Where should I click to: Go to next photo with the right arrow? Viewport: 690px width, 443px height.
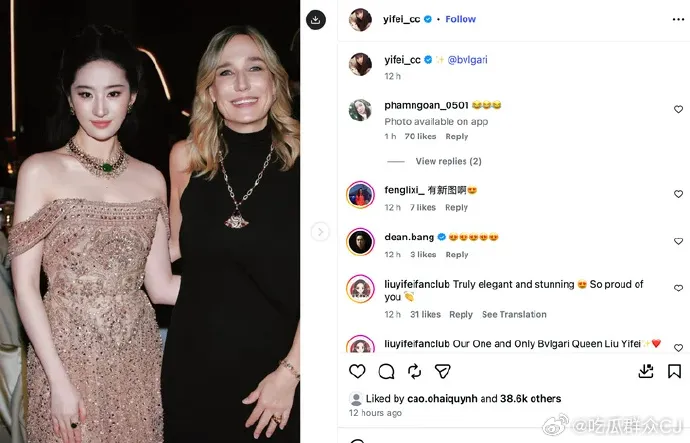pyautogui.click(x=320, y=231)
